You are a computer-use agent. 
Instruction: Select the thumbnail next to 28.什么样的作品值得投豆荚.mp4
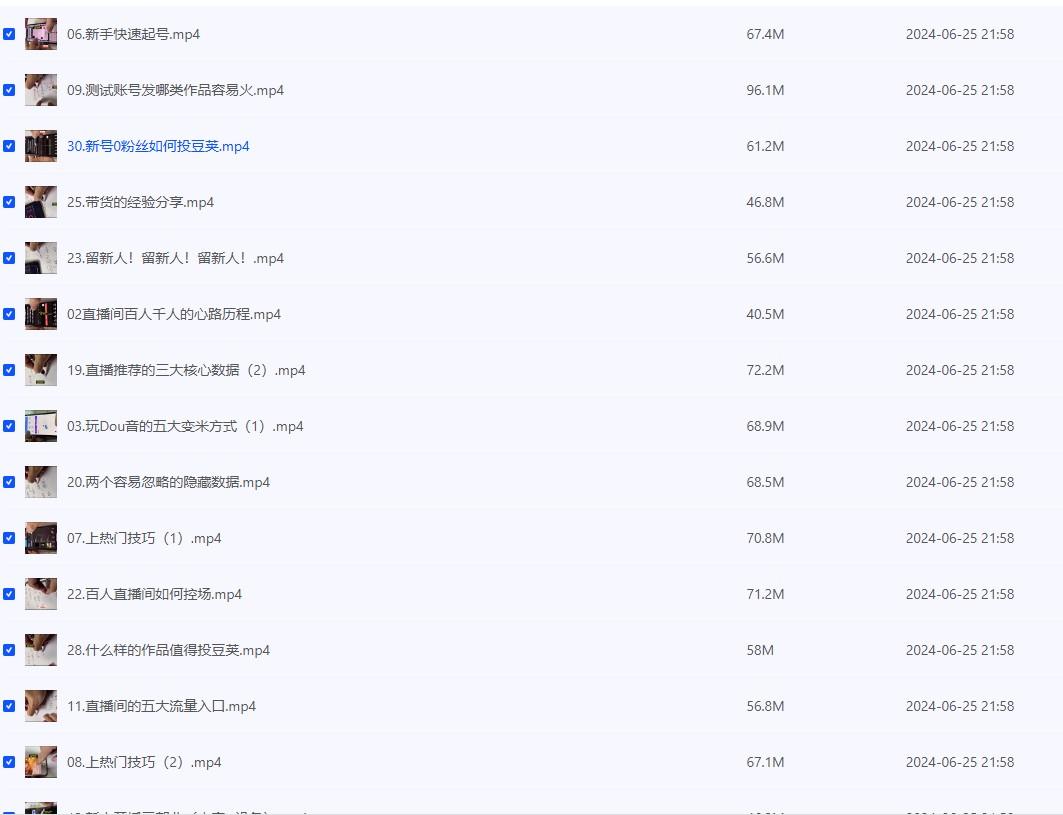click(41, 650)
